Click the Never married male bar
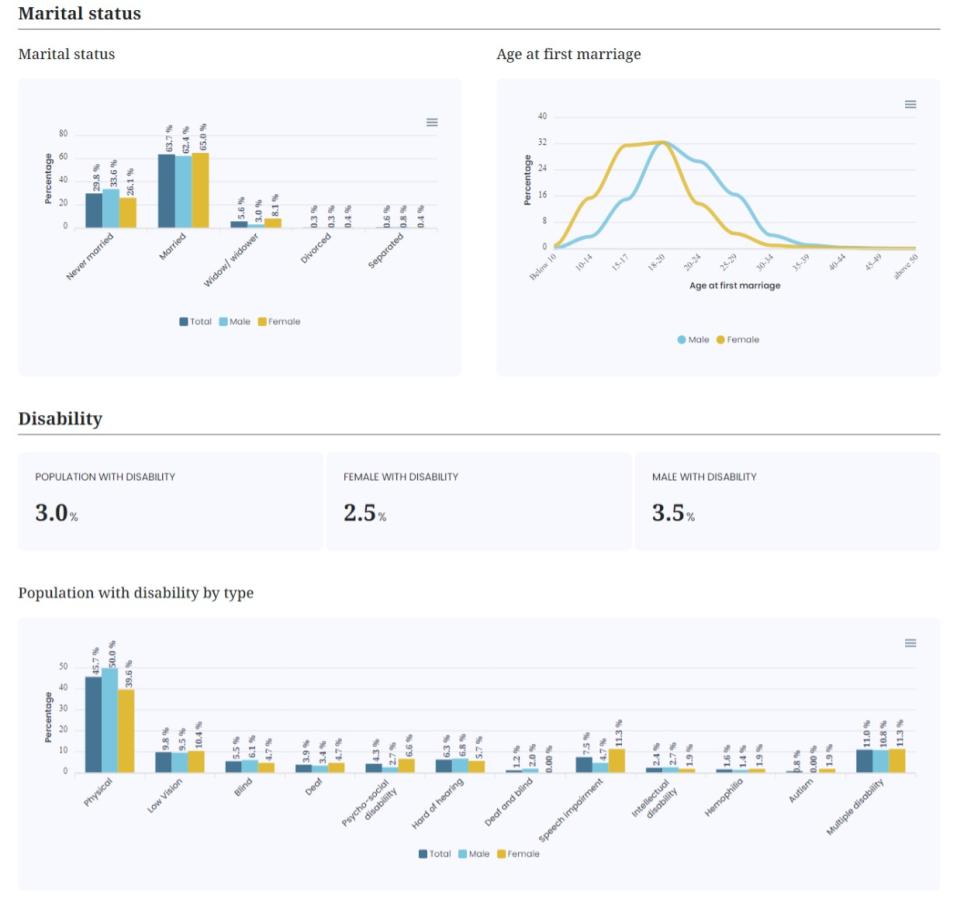 click(x=111, y=209)
